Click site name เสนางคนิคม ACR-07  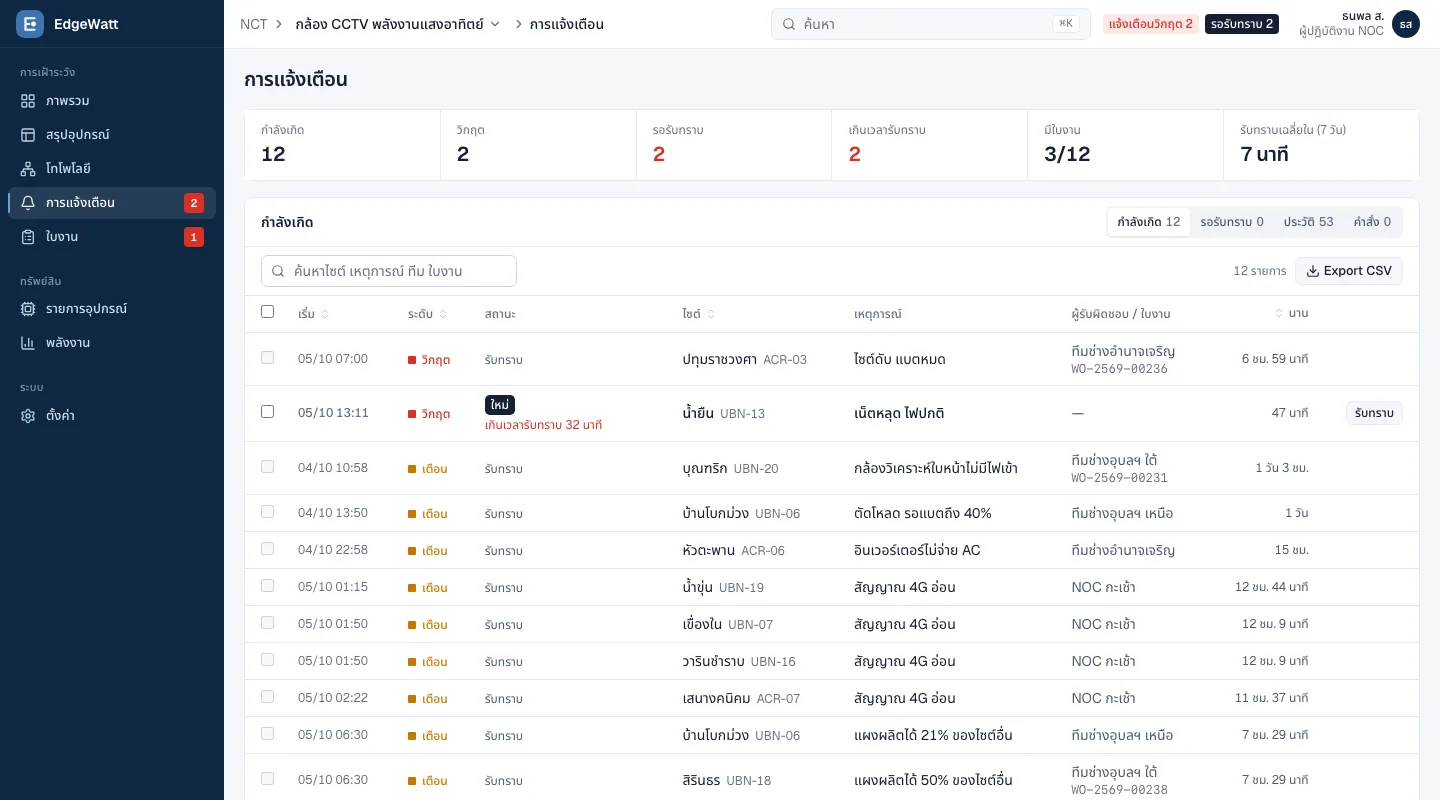coord(741,698)
